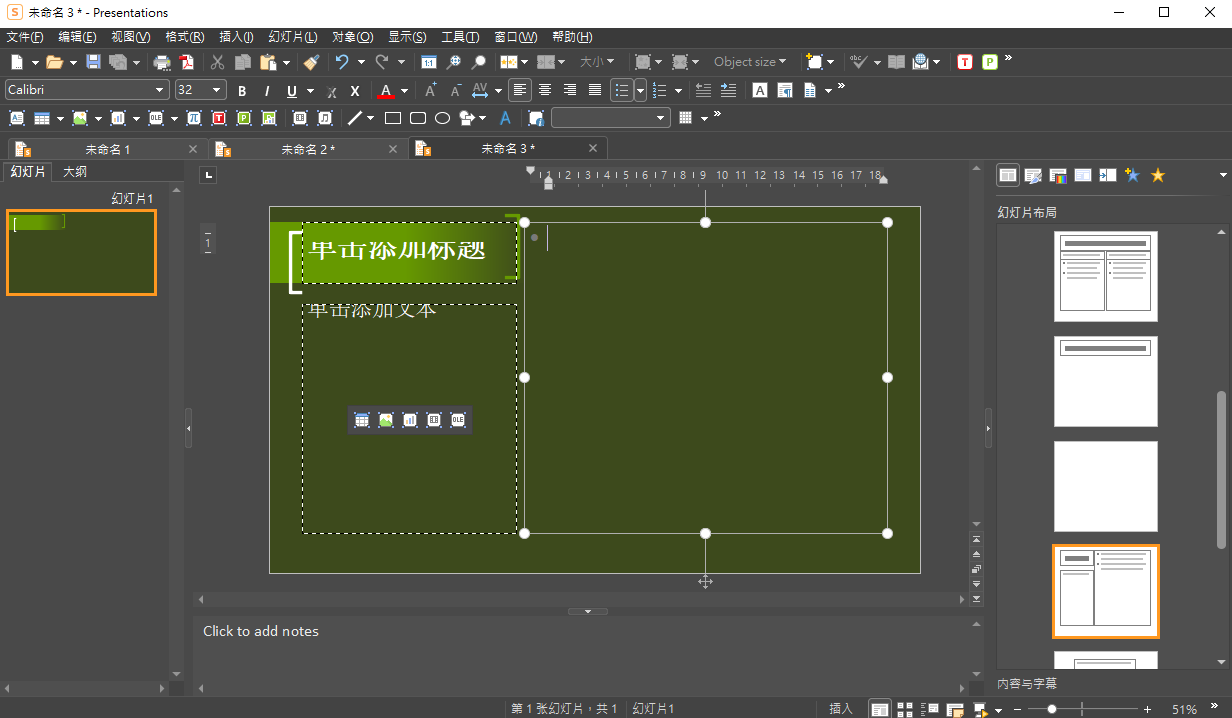The image size is (1232, 718).
Task: Switch to slide sorter view in status bar
Action: [x=905, y=709]
